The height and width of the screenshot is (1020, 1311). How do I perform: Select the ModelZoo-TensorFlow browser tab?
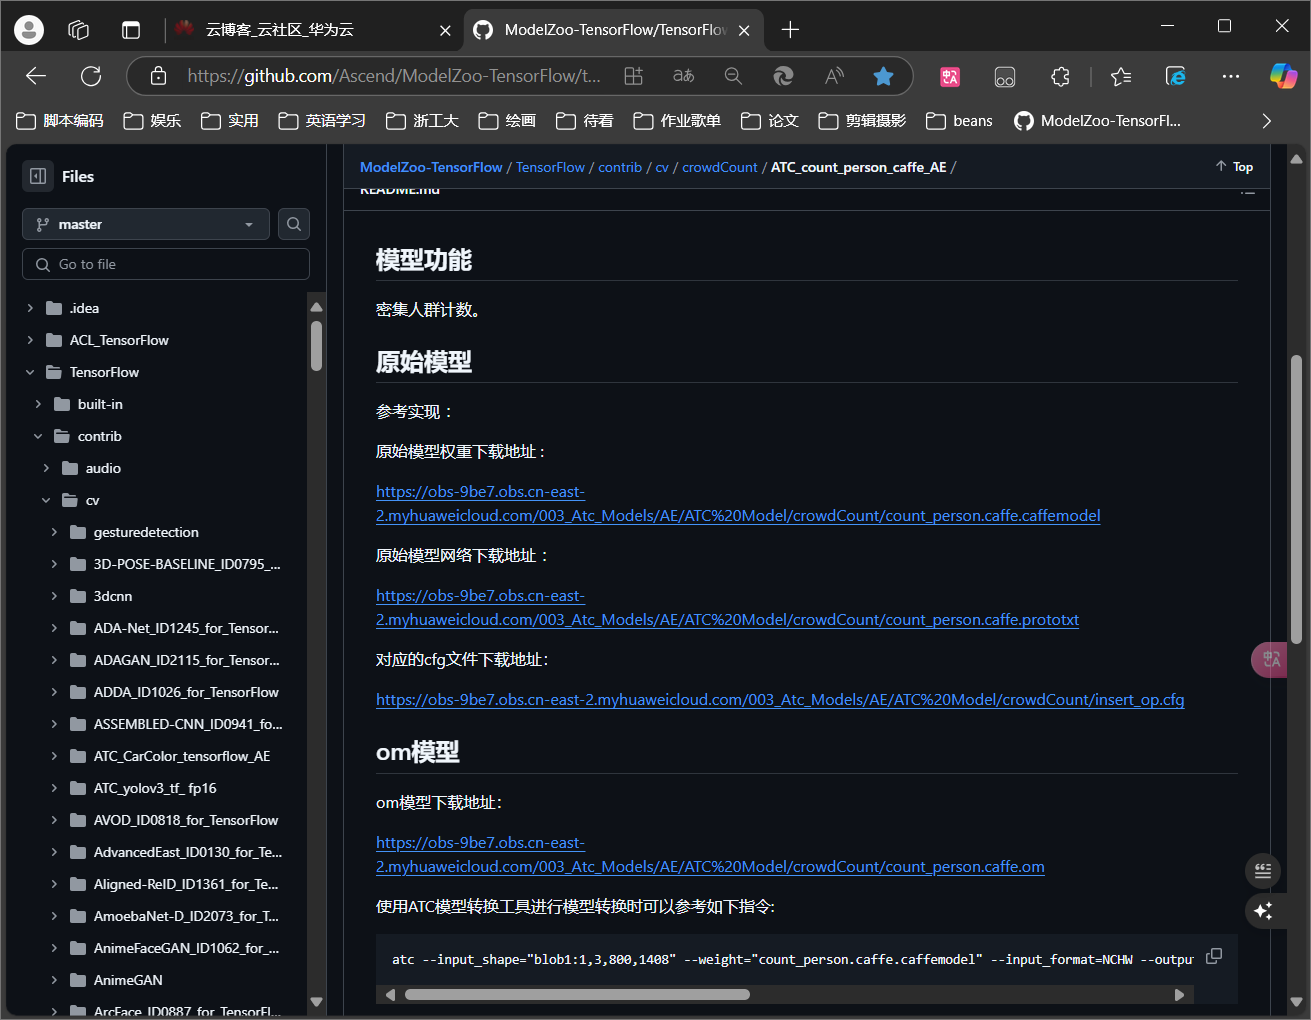point(614,30)
